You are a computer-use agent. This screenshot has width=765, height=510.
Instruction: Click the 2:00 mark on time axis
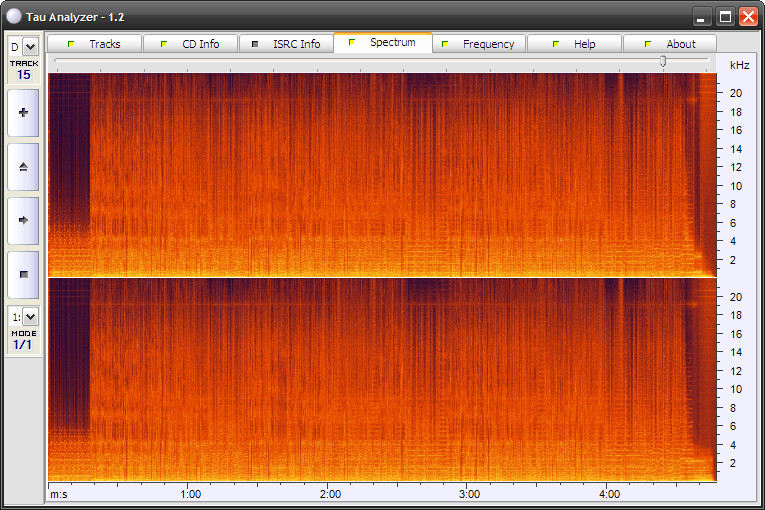coord(330,494)
